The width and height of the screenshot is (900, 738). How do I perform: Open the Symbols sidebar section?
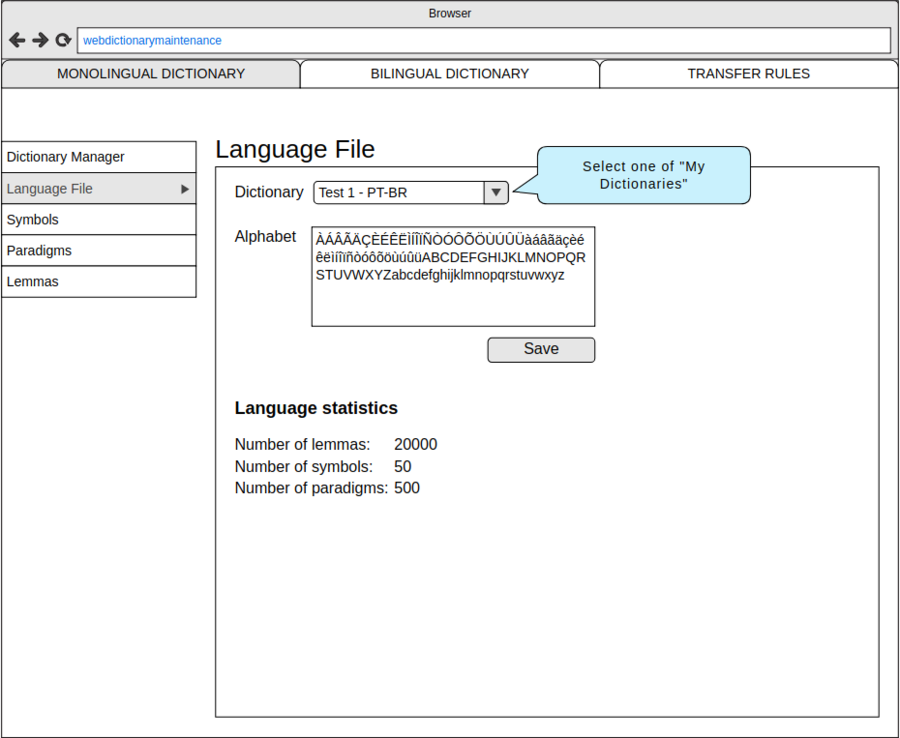pos(99,220)
